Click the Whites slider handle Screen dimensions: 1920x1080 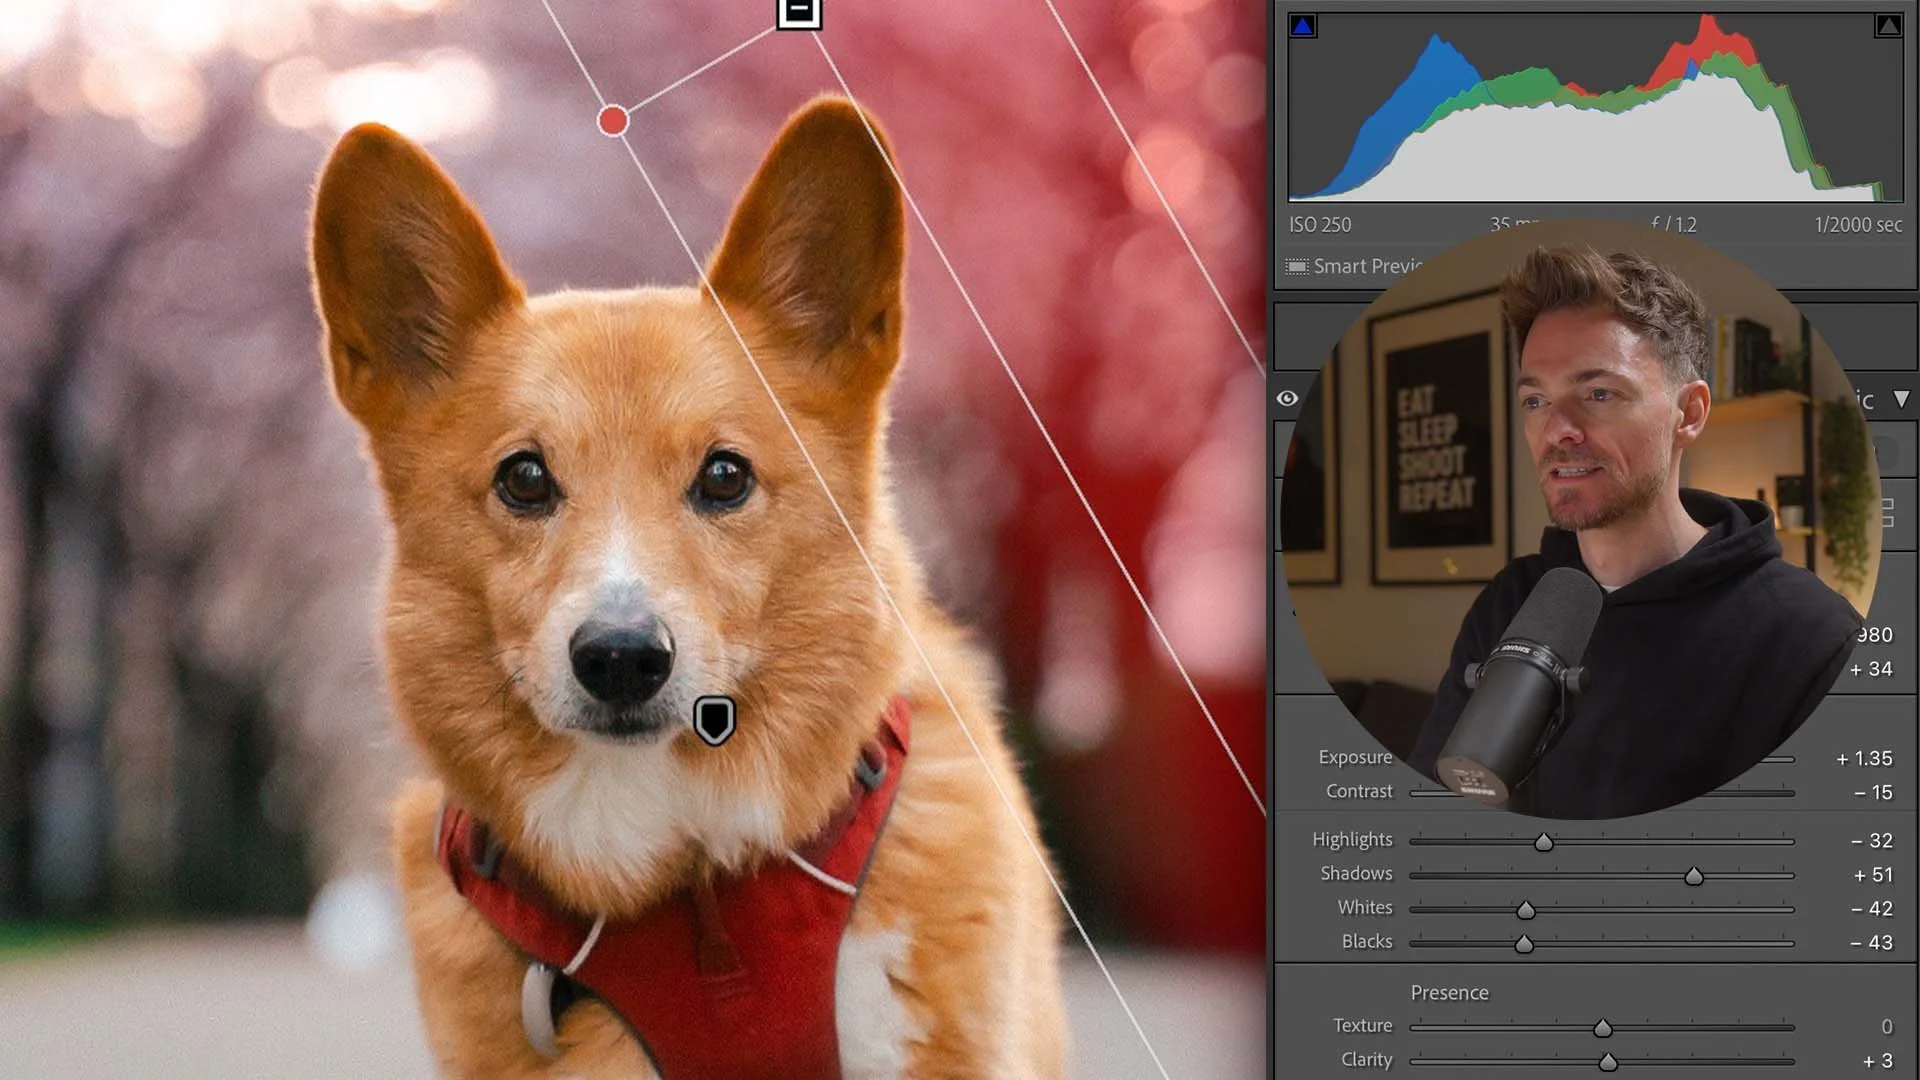[x=1525, y=910]
